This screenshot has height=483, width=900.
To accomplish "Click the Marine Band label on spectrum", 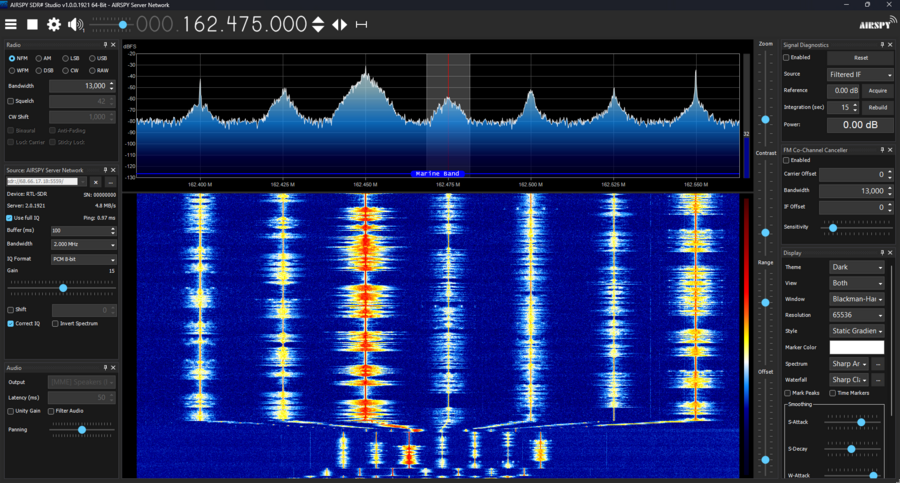I will tap(437, 173).
